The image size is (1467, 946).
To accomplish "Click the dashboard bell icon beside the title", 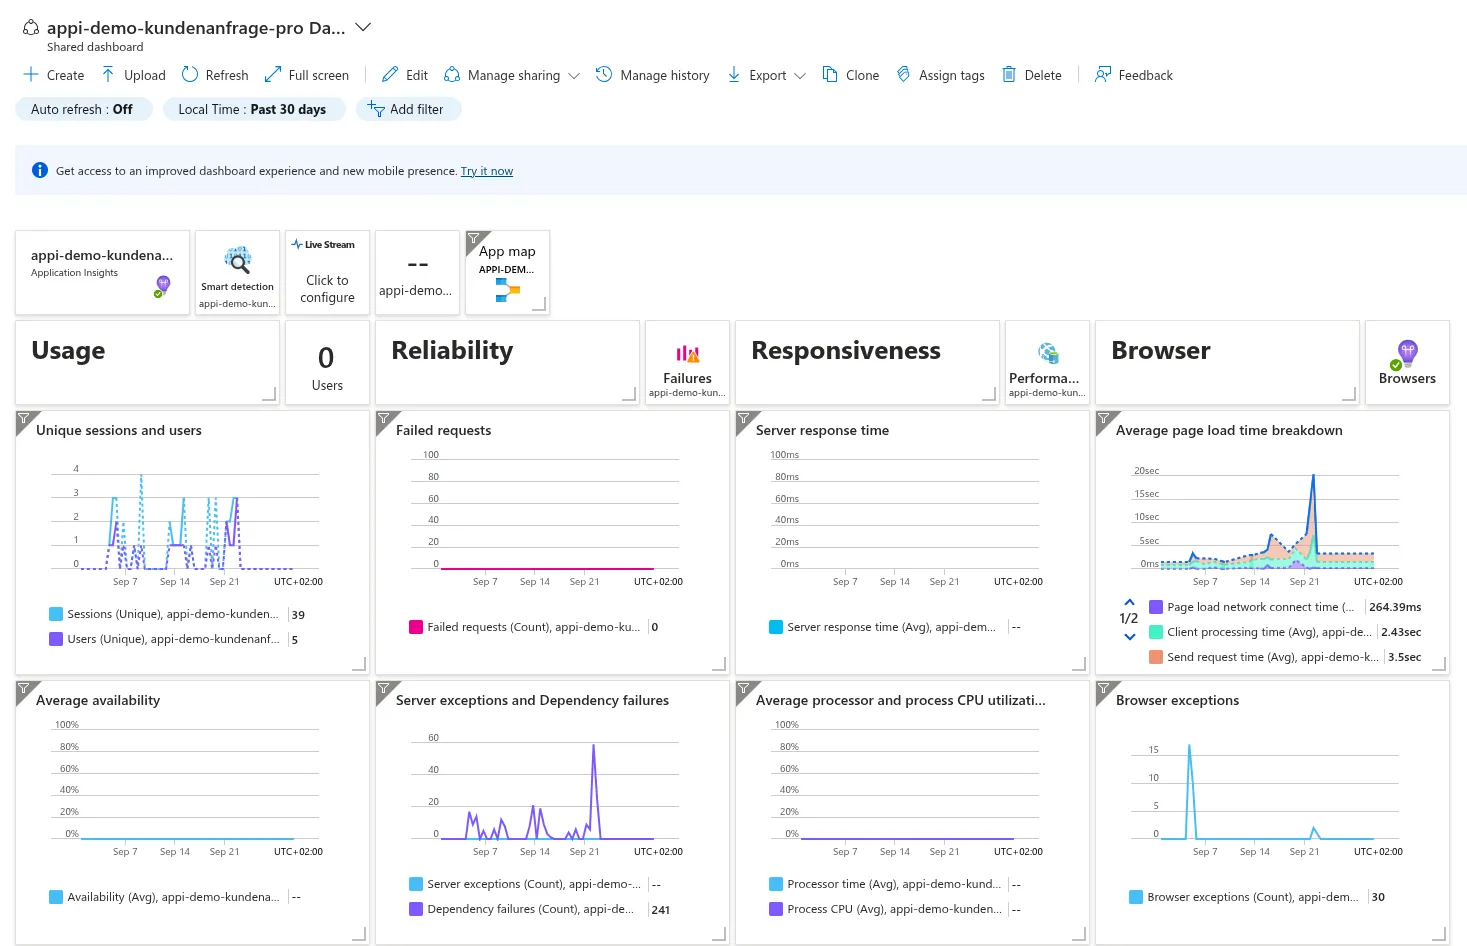I will [31, 28].
